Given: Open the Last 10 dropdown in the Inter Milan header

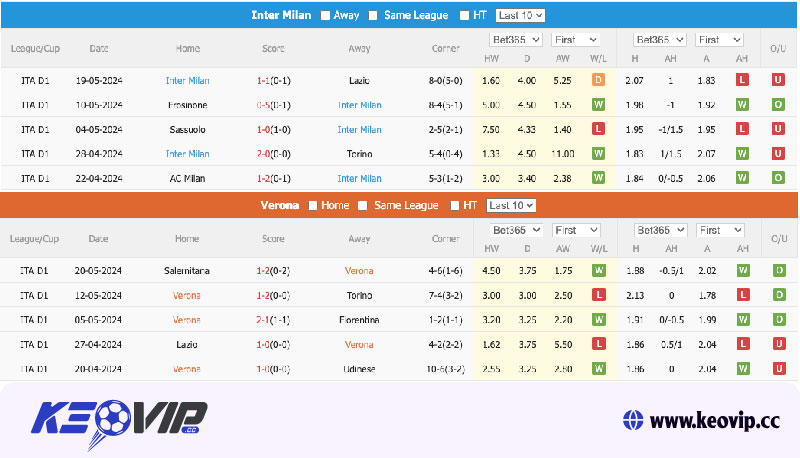Looking at the screenshot, I should [x=520, y=15].
